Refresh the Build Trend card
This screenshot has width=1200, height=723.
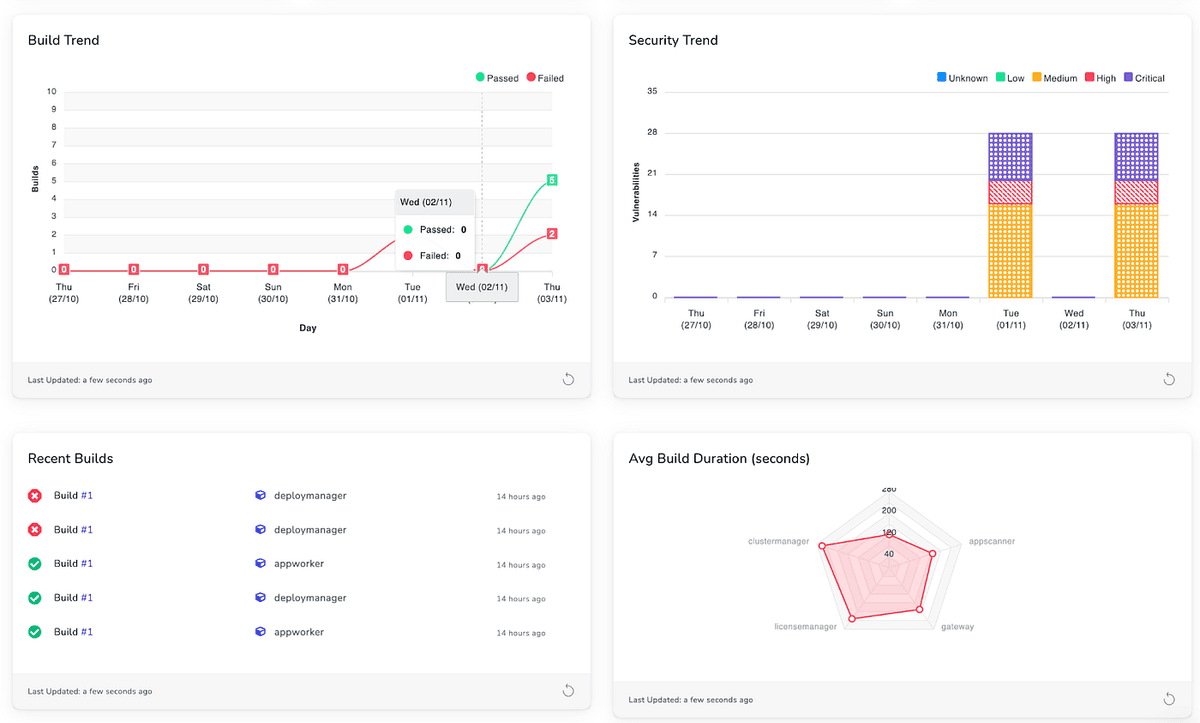(567, 379)
